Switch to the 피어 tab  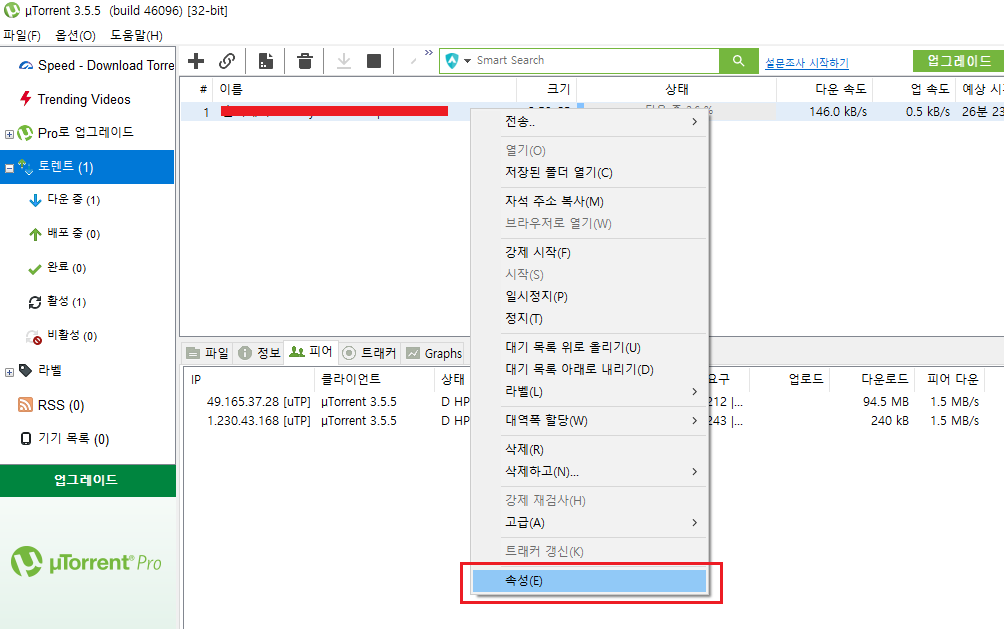311,352
